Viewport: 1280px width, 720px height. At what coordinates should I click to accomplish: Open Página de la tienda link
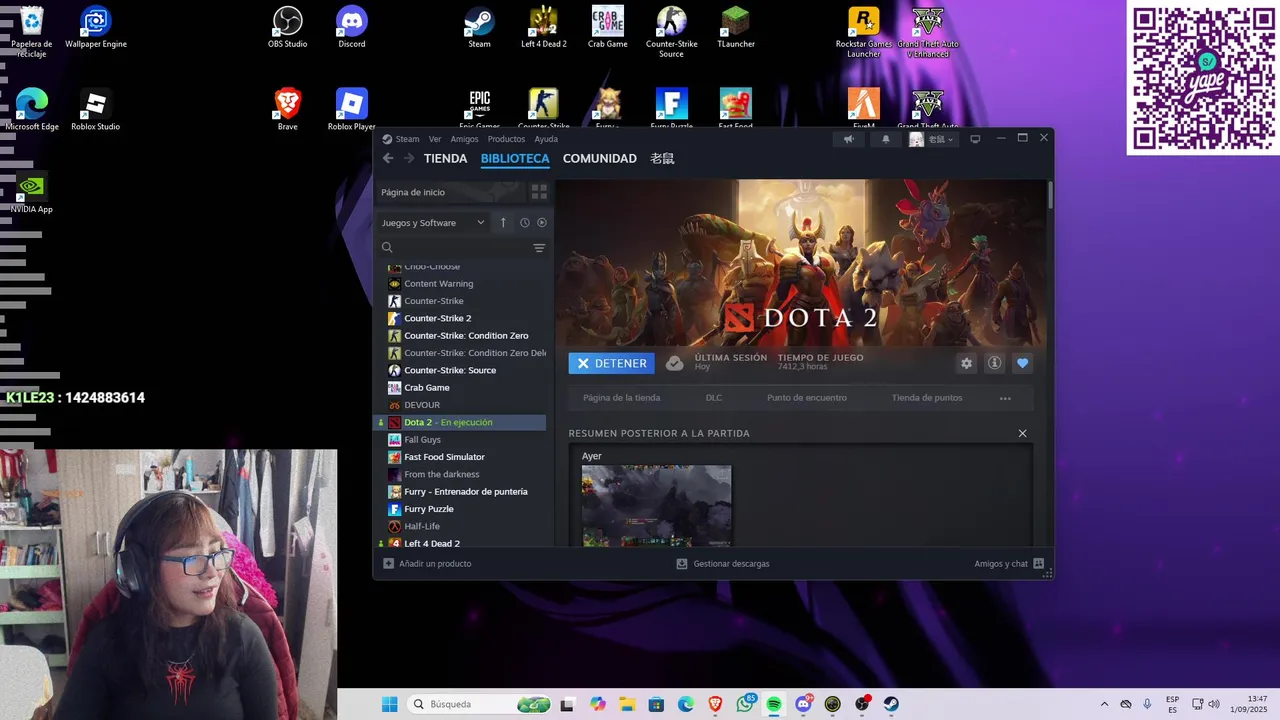coord(622,398)
